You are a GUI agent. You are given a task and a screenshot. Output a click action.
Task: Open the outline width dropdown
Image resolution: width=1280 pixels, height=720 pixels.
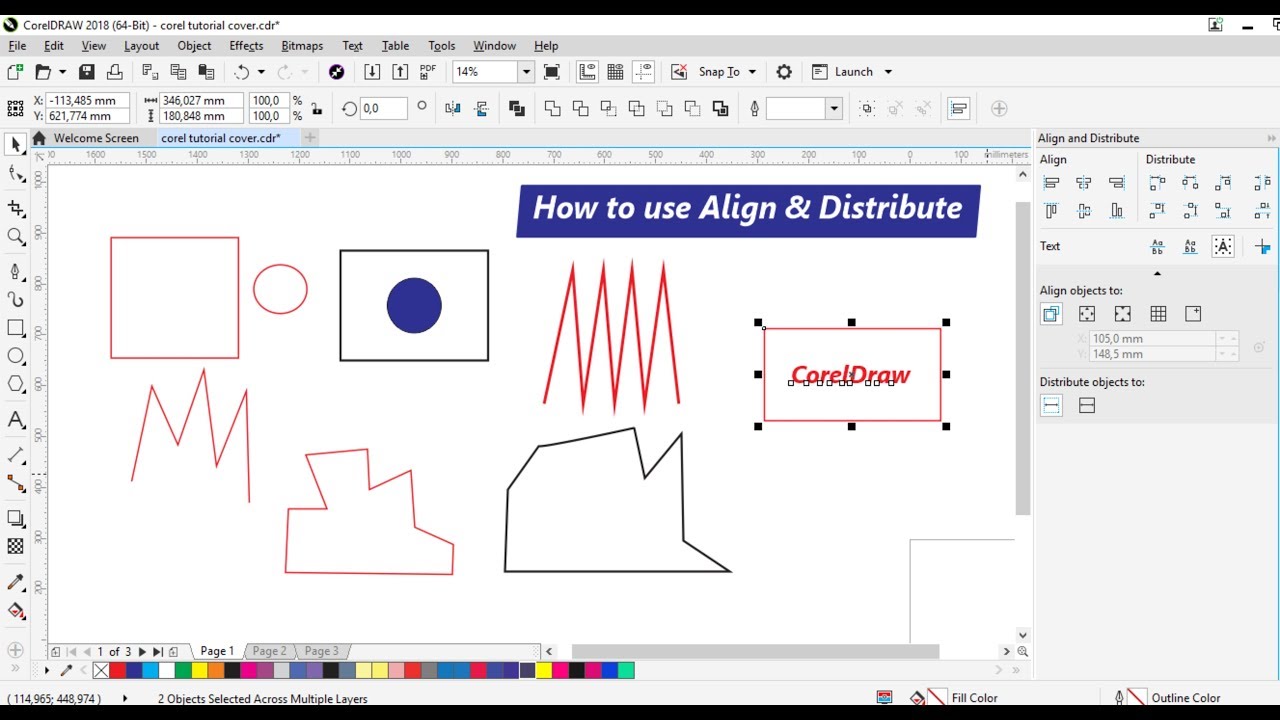click(834, 108)
